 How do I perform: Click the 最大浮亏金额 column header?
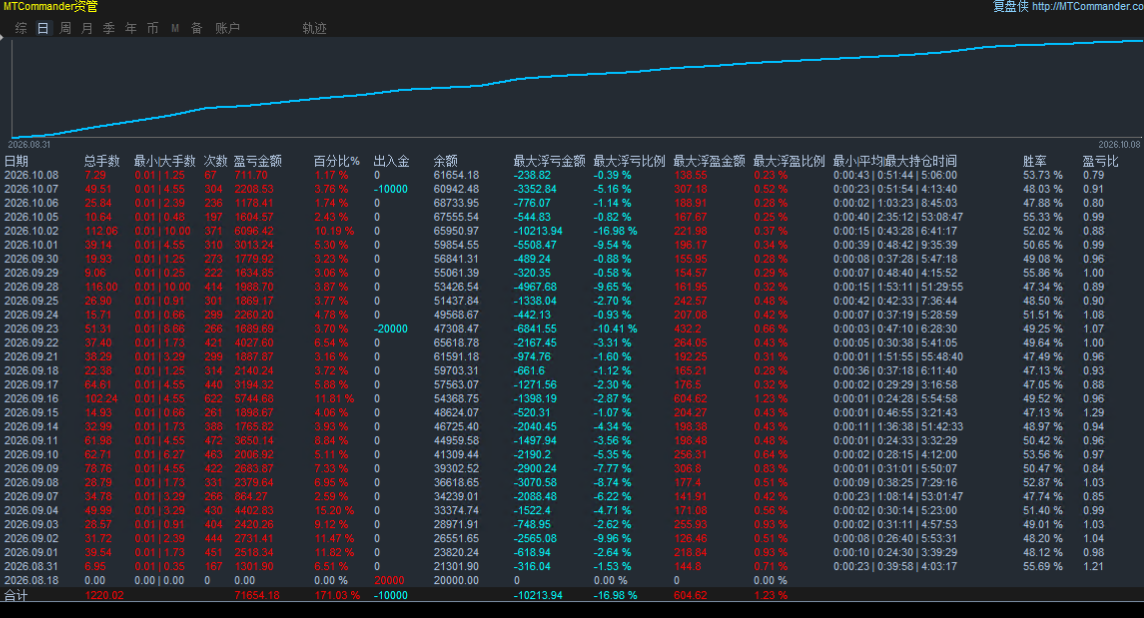(x=549, y=161)
